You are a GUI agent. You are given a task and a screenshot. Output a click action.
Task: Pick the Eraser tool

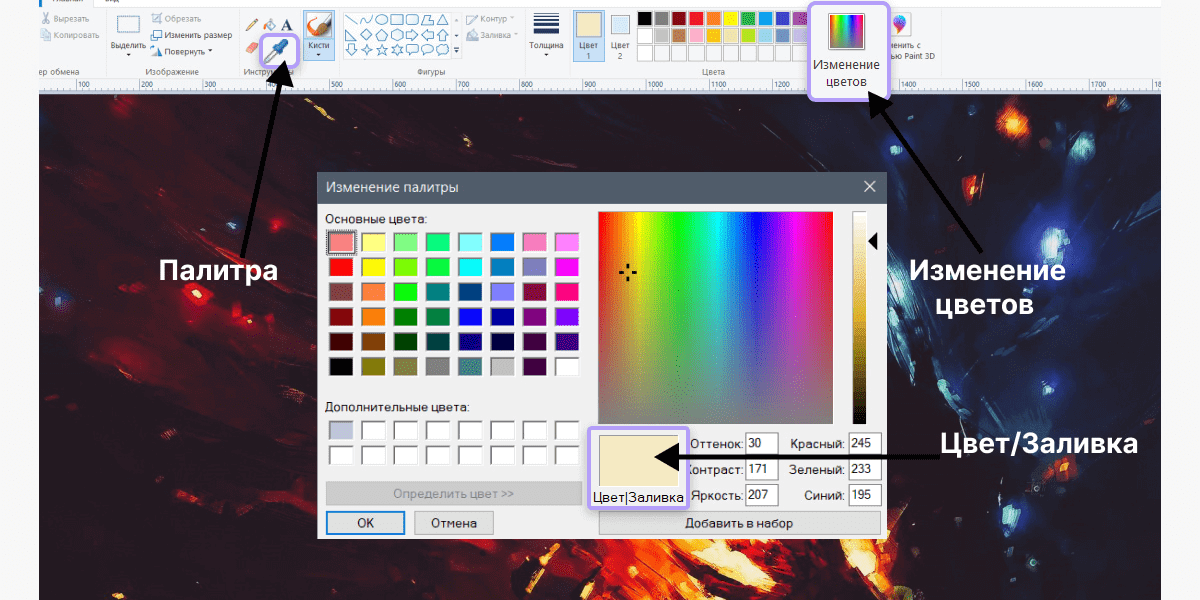[x=251, y=47]
